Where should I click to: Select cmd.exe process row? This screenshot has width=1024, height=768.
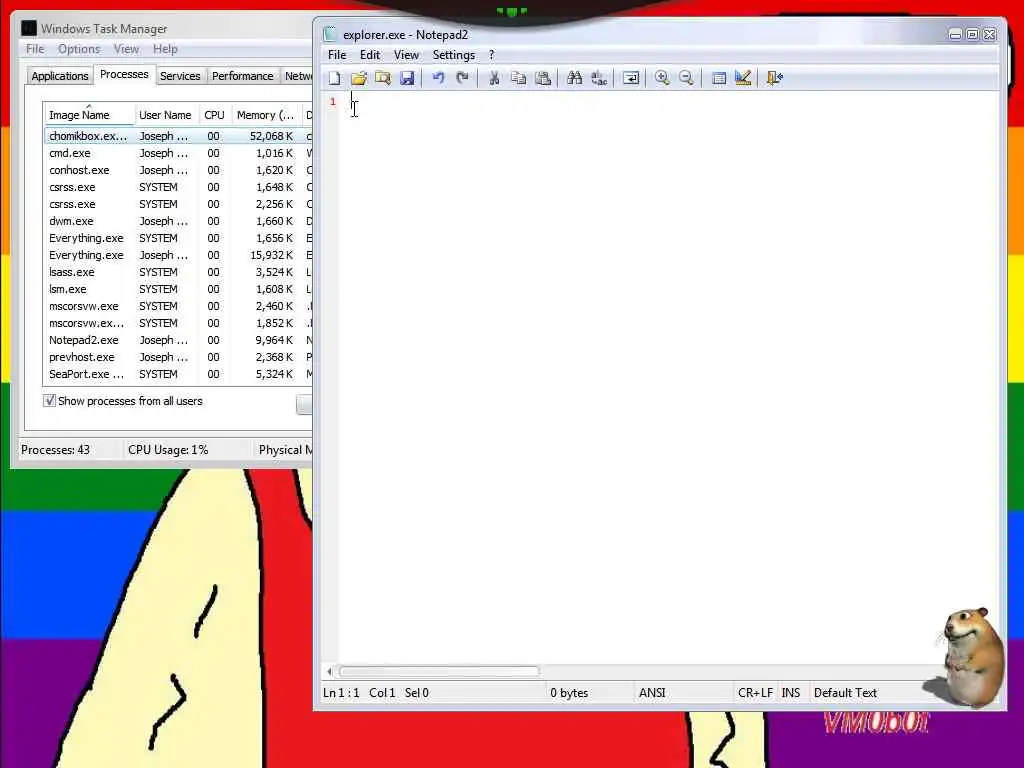(x=178, y=153)
